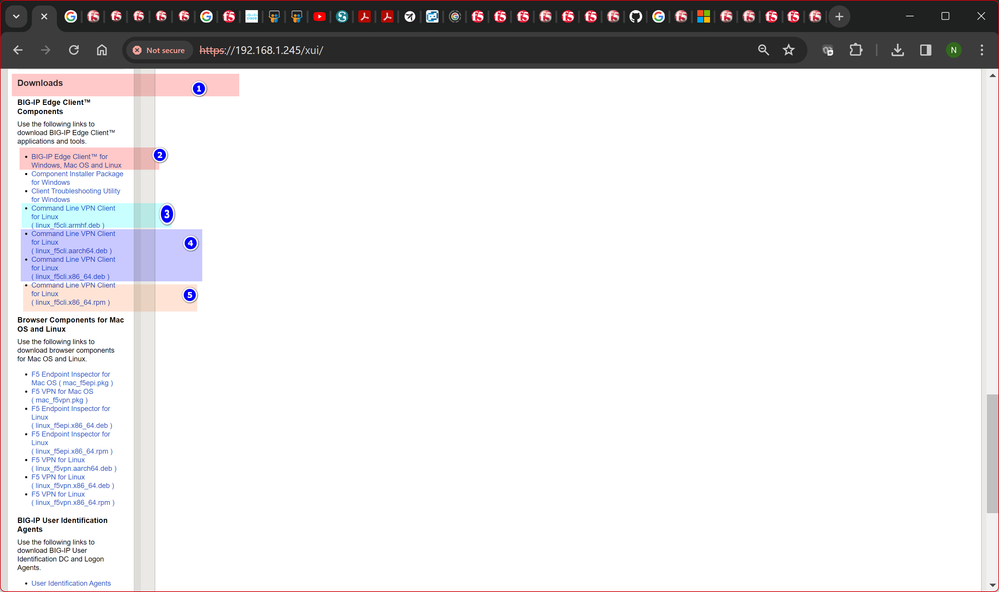Download Endpoint Inspector linux_f5epi.x86_64.rpm

[x=72, y=442]
